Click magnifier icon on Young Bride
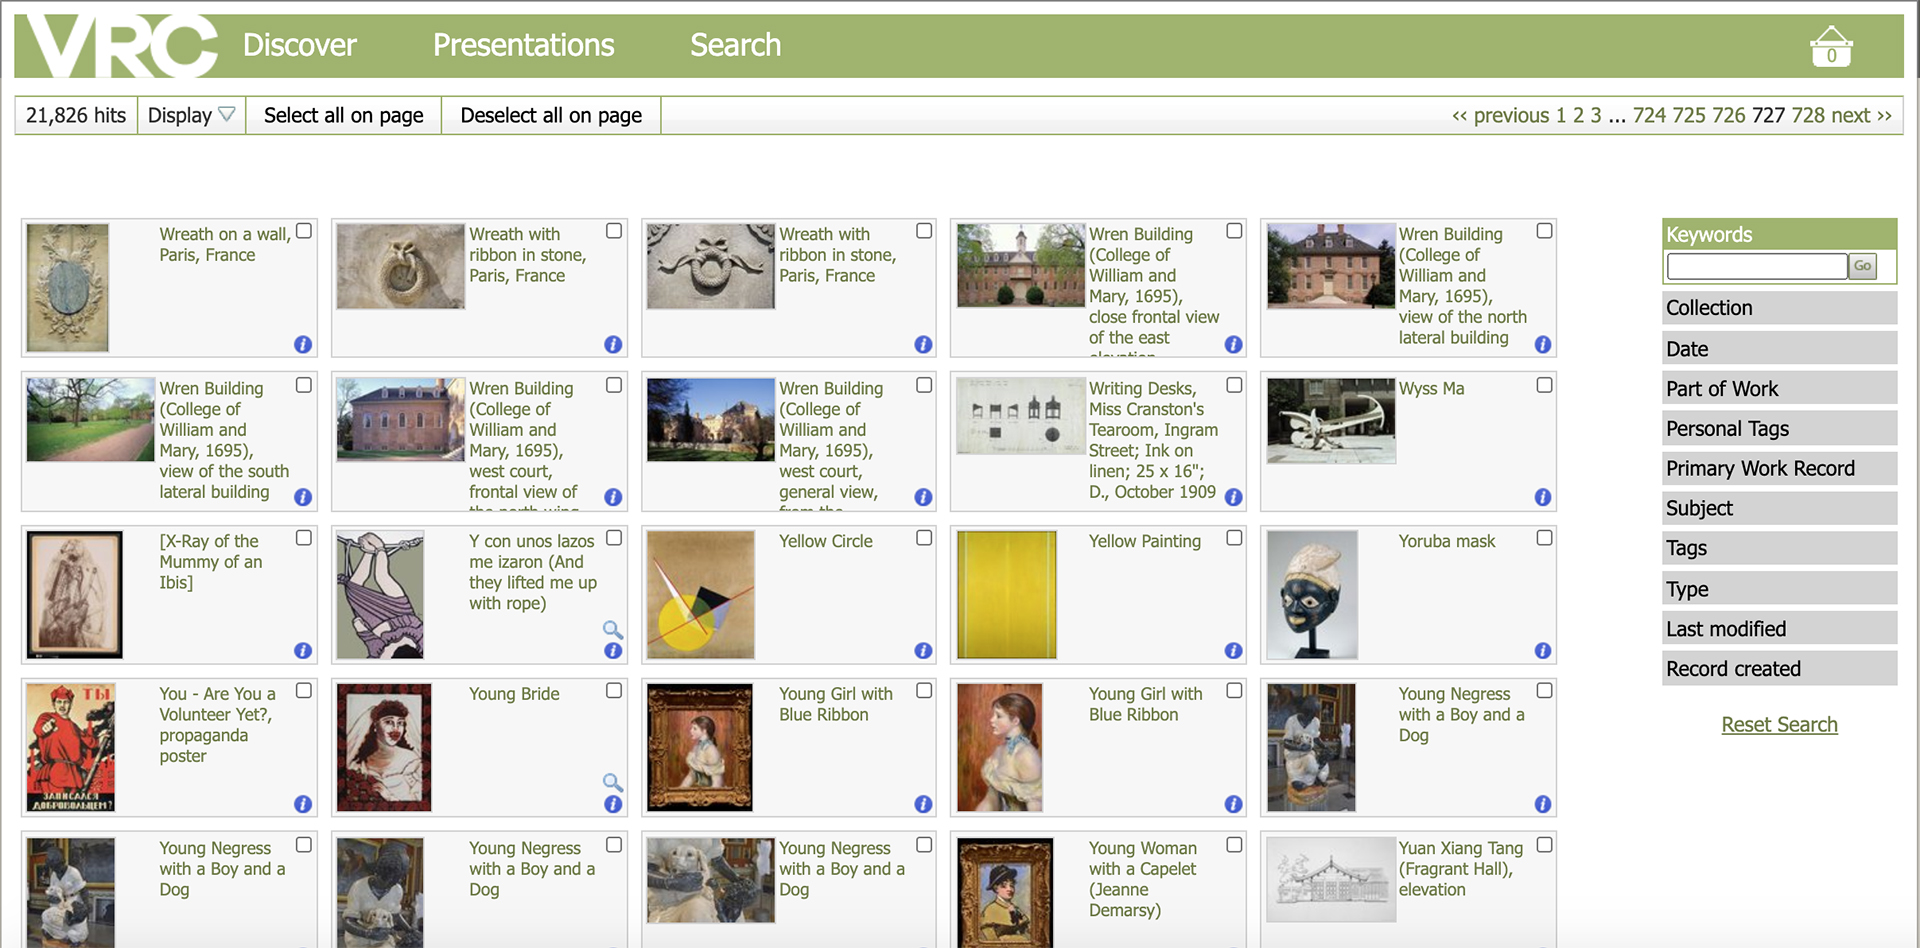The height and width of the screenshot is (948, 1920). click(x=613, y=782)
